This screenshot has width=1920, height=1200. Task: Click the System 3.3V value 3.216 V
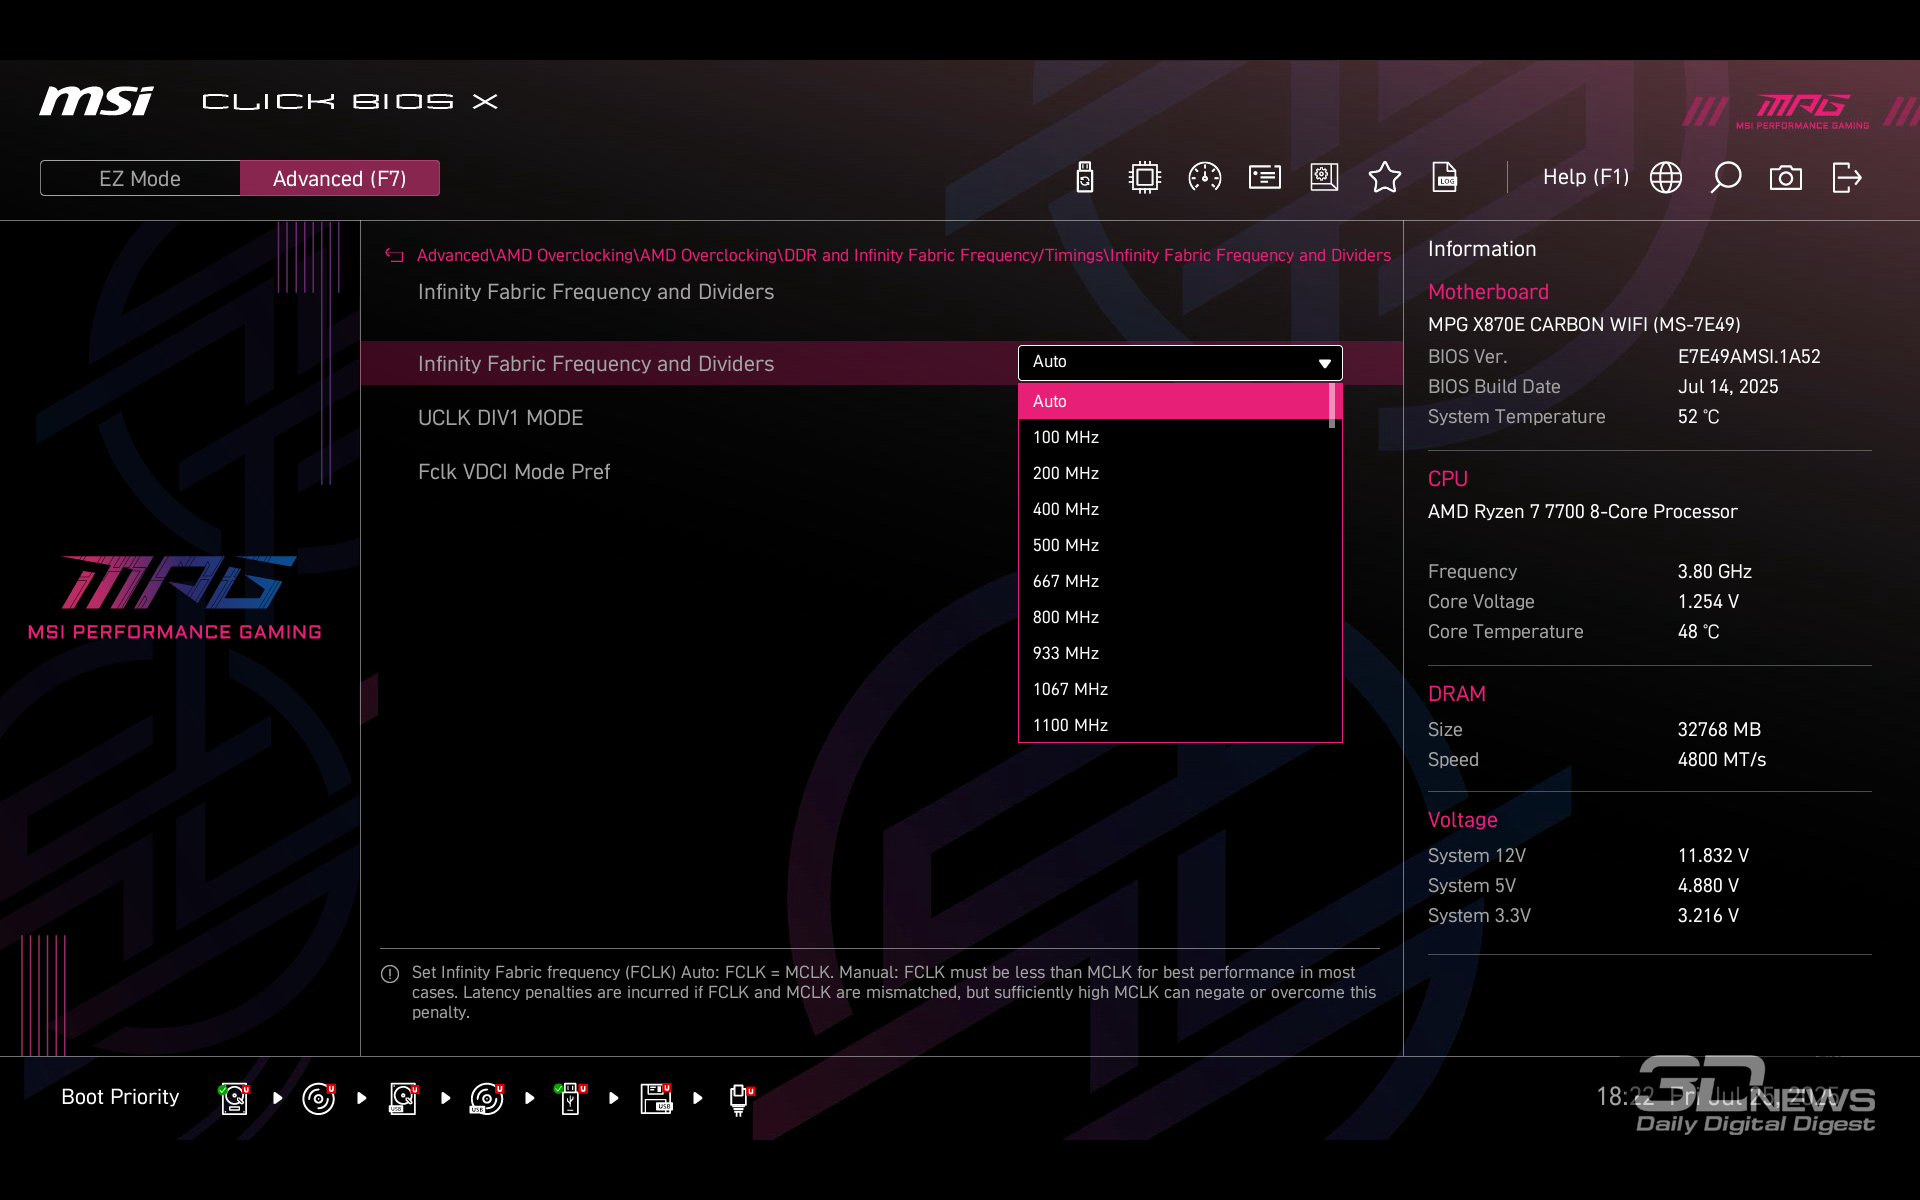coord(1708,916)
